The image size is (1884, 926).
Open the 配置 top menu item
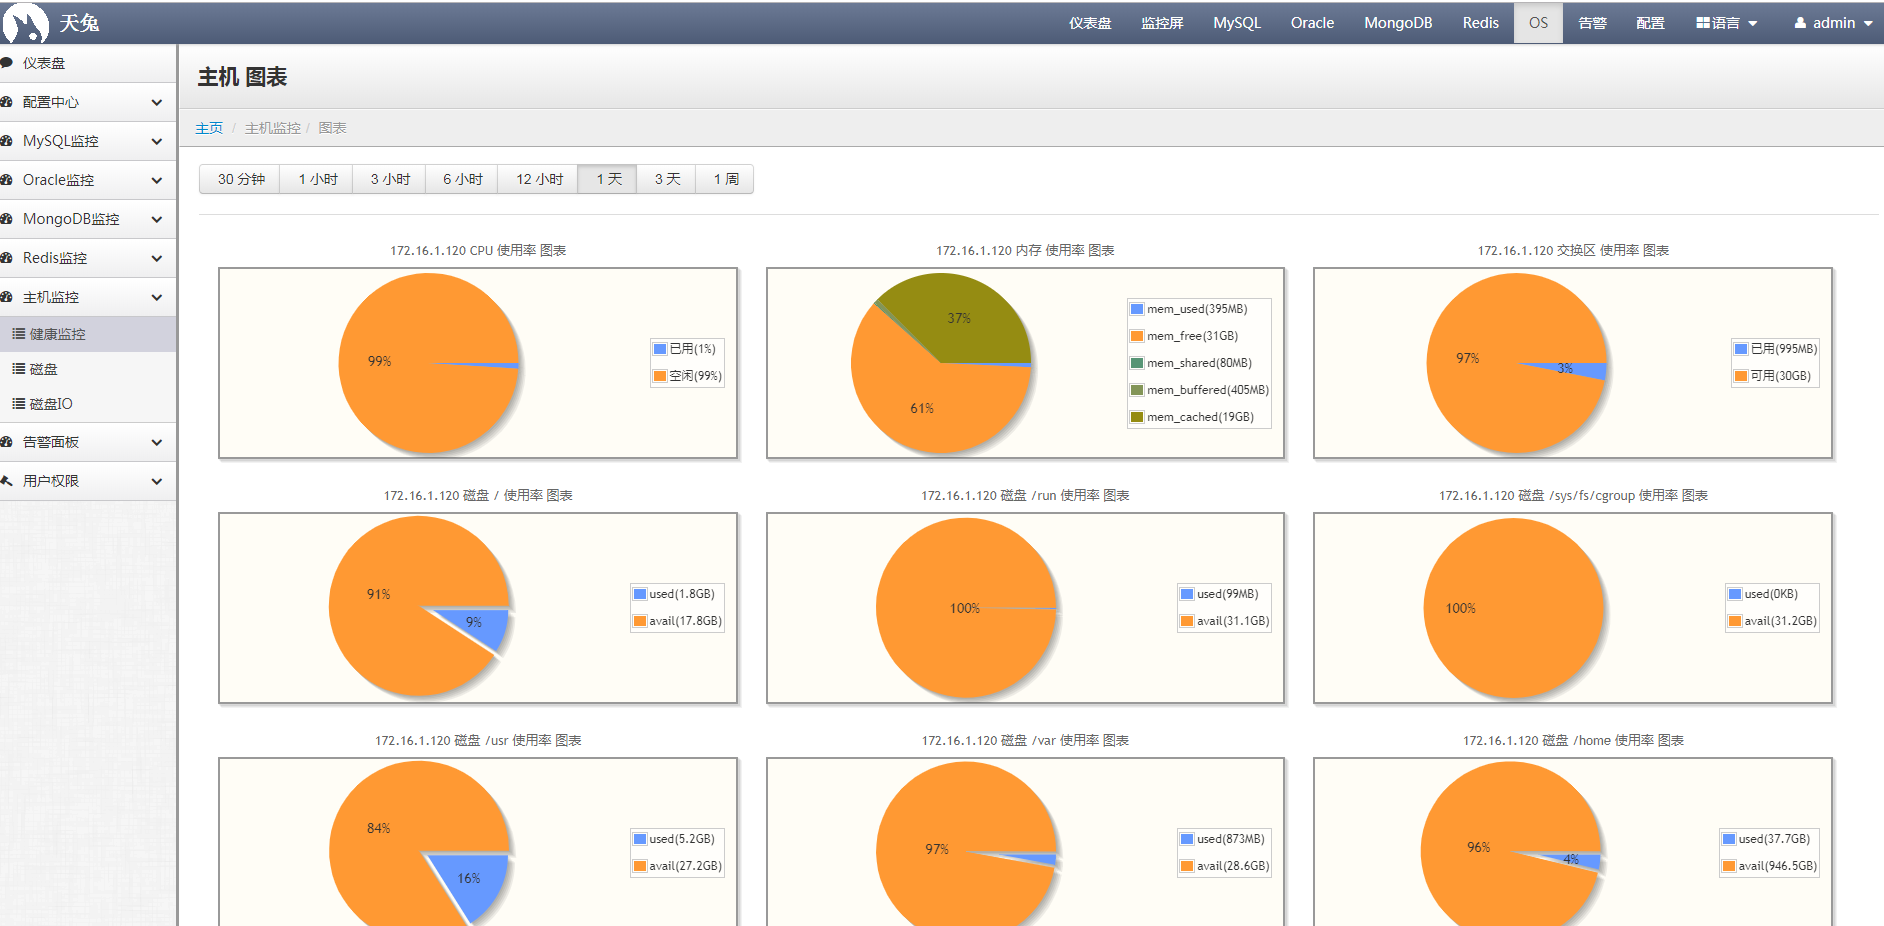pos(1650,23)
